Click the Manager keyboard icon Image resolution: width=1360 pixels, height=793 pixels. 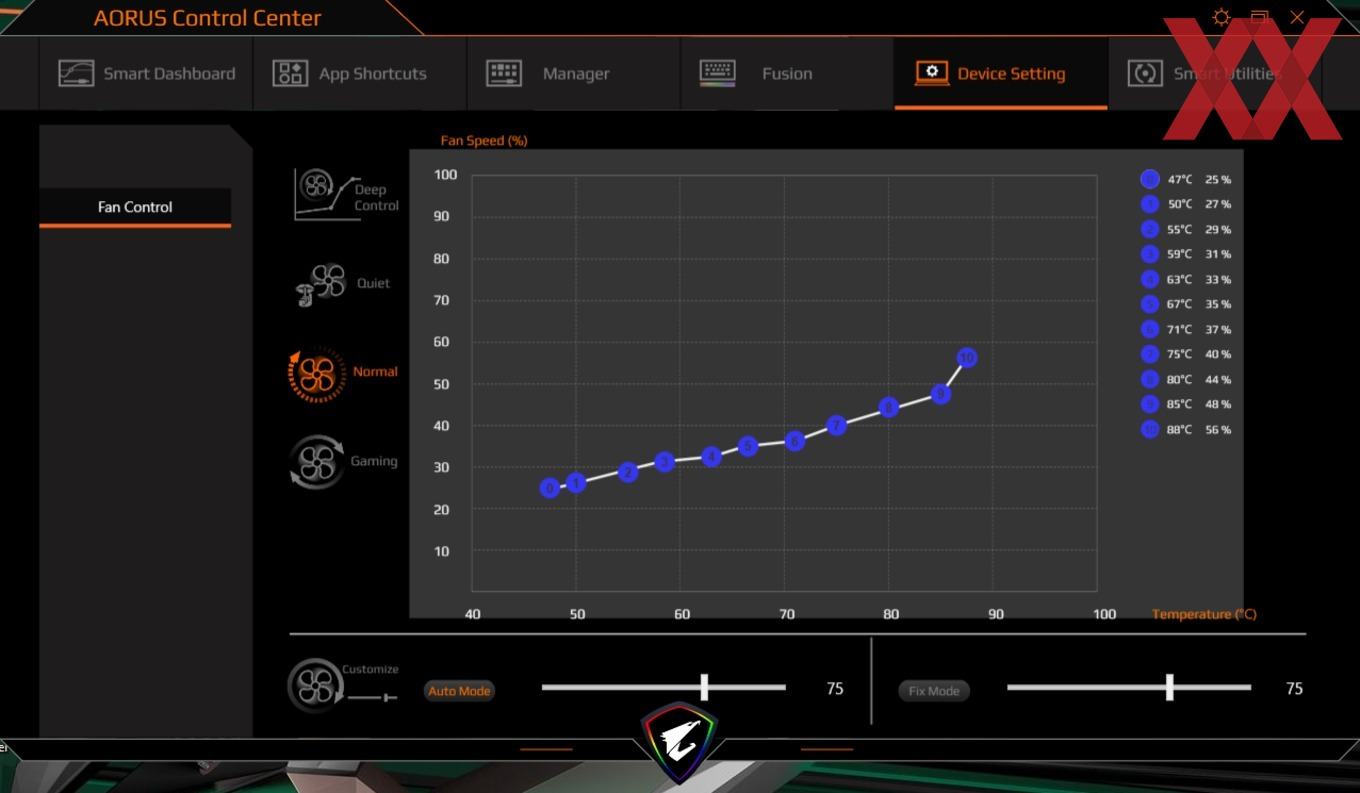(504, 73)
